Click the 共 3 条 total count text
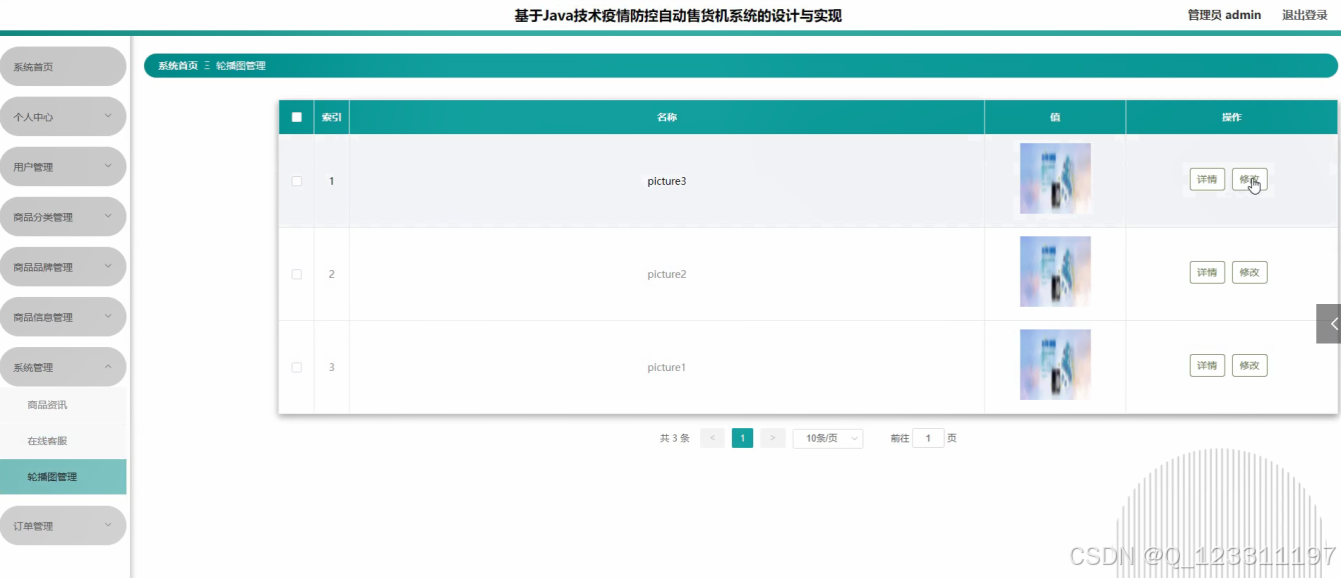 pos(675,438)
